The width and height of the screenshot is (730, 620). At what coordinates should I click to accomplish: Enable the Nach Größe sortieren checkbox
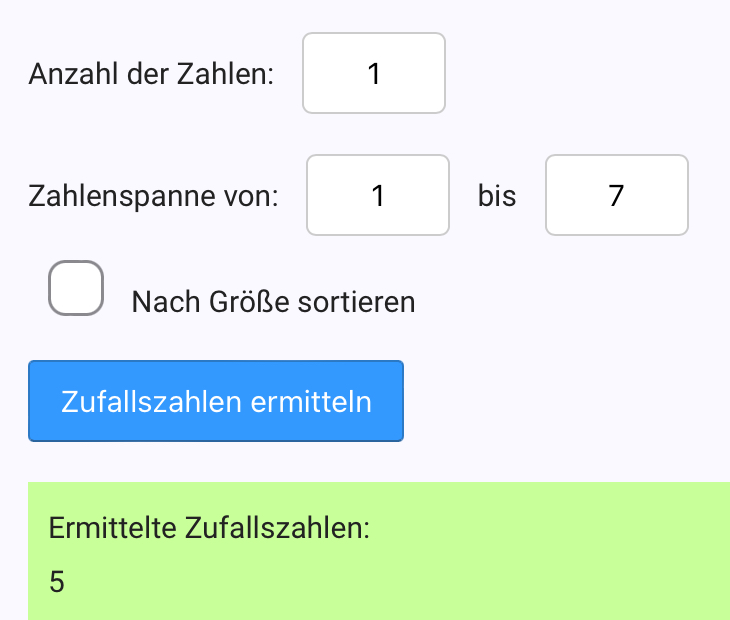(76, 288)
